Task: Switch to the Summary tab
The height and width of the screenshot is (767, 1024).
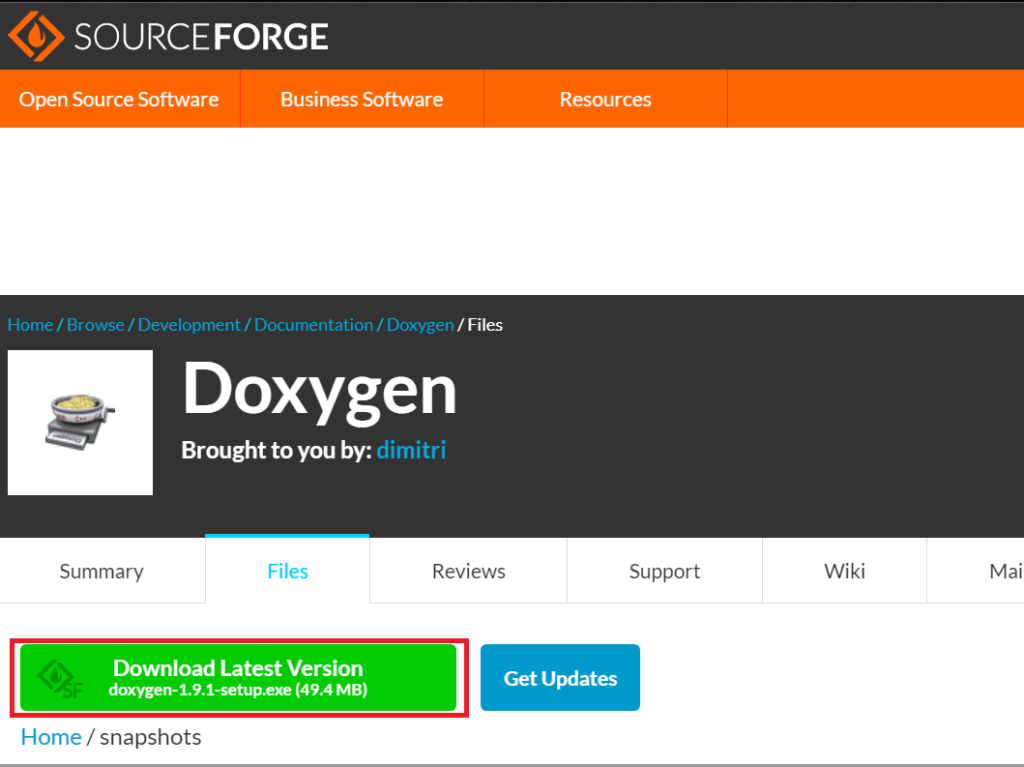Action: 101,571
